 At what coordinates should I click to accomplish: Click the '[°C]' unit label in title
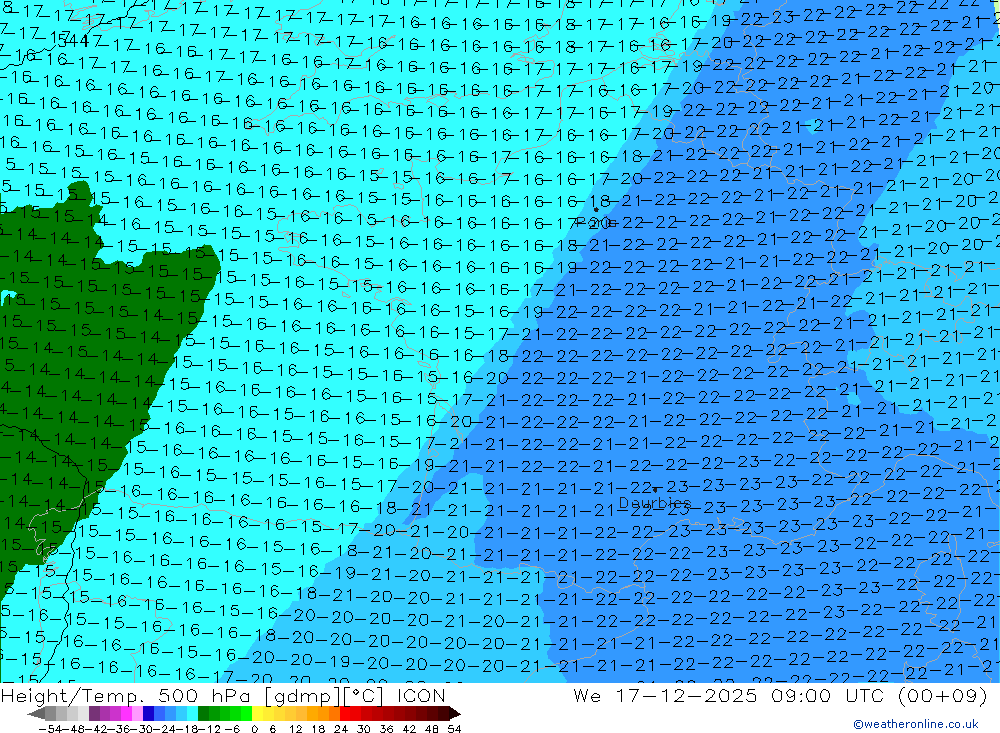pos(365,695)
